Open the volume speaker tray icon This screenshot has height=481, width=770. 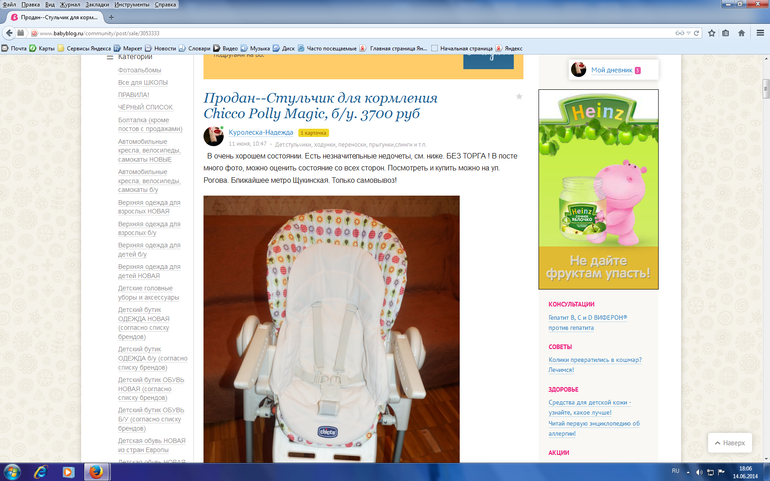[699, 472]
